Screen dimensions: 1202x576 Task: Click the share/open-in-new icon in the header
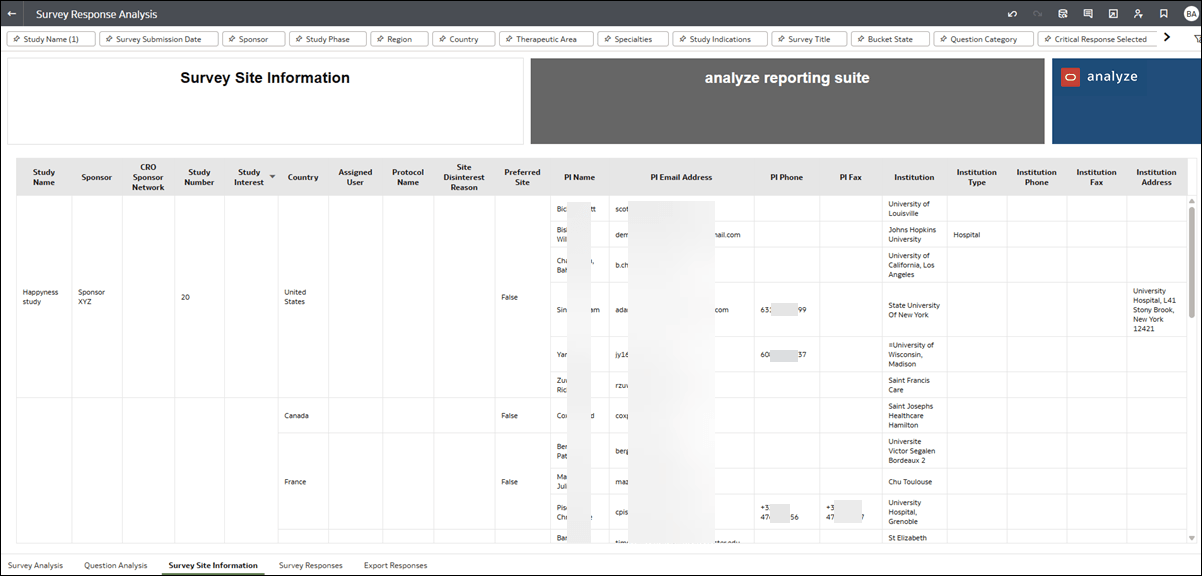tap(1113, 14)
